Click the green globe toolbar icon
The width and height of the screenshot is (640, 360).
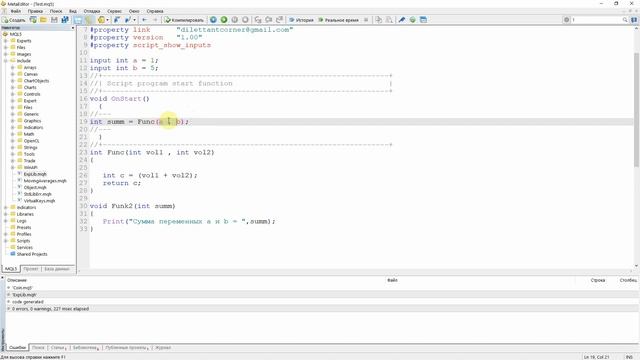(413, 20)
